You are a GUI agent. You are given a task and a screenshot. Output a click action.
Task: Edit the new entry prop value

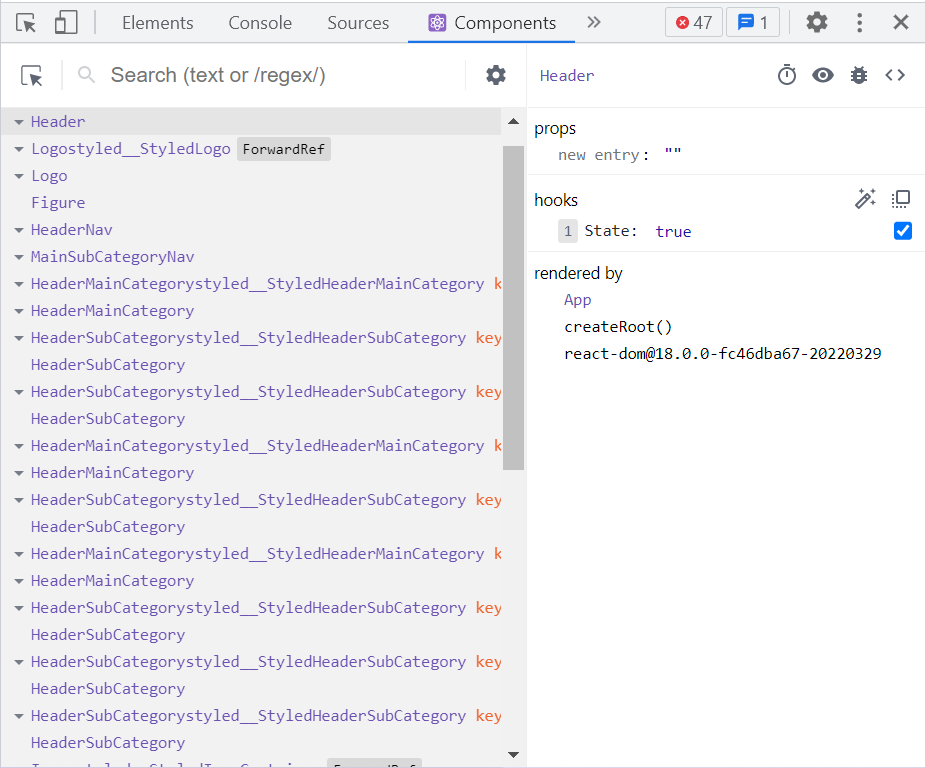pos(673,155)
